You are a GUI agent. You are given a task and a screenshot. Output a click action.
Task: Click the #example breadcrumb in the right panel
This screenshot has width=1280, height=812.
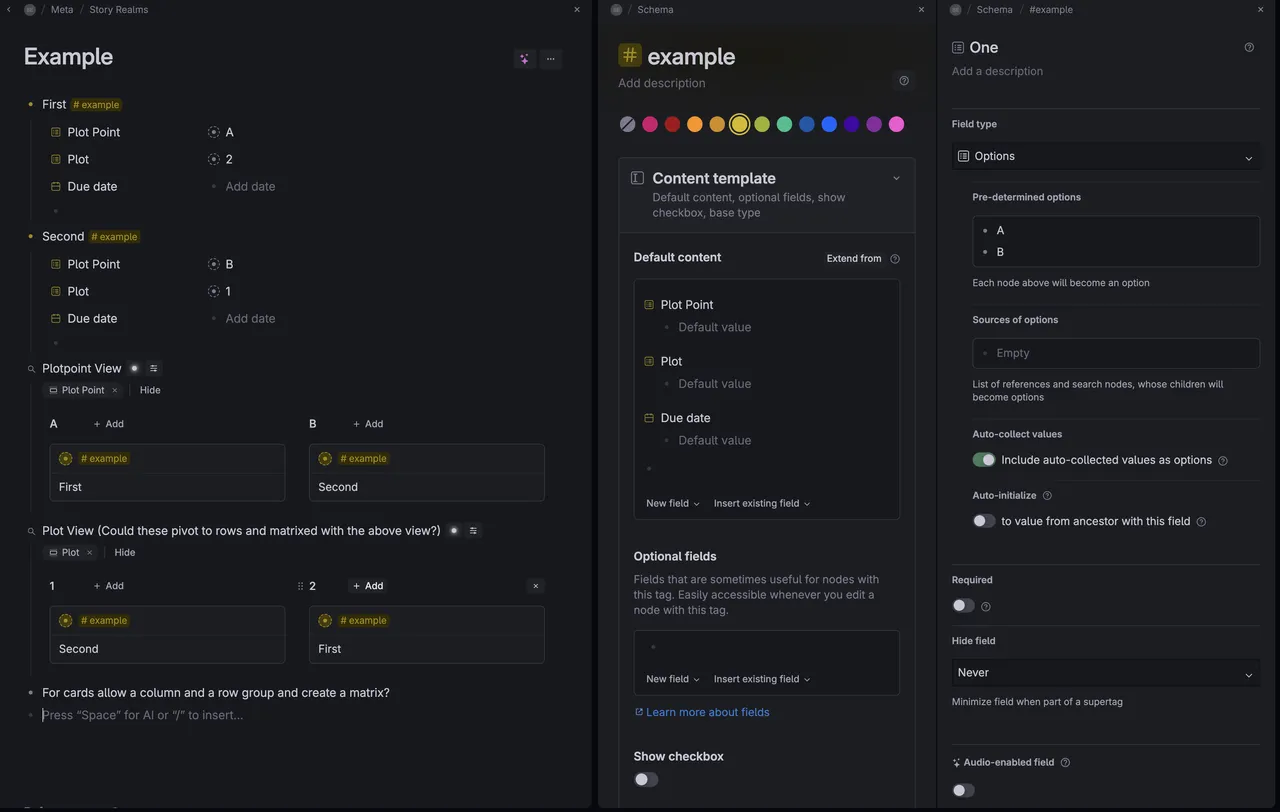point(1050,9)
